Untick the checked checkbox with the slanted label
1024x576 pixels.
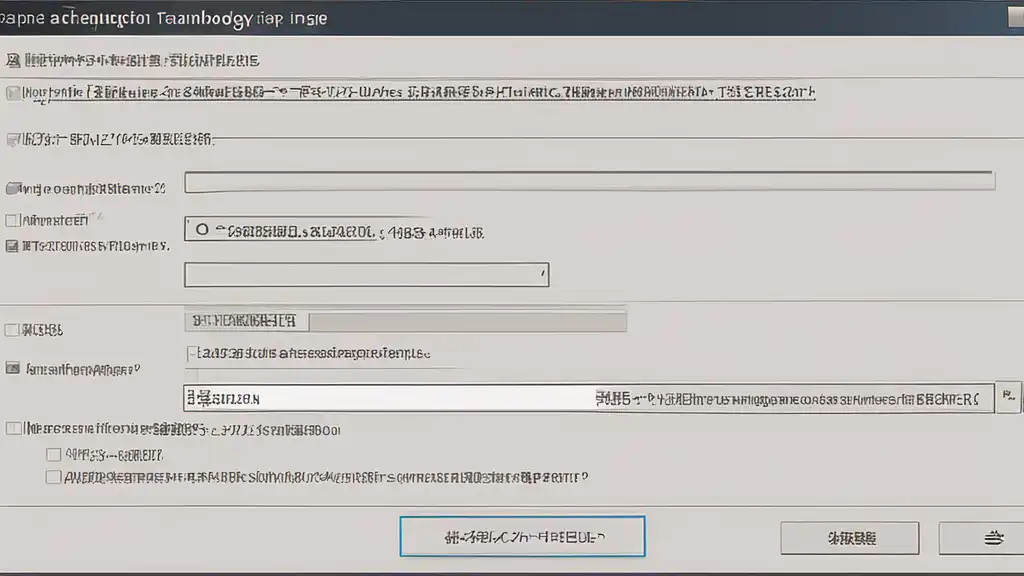click(x=12, y=368)
